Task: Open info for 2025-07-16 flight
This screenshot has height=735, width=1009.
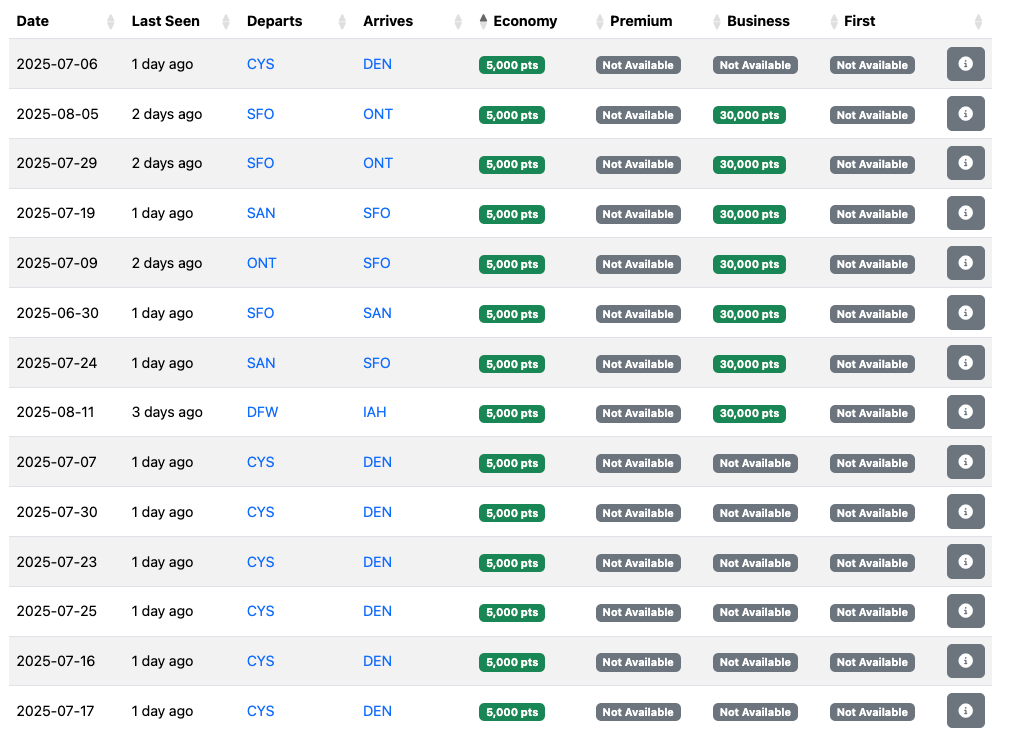Action: pyautogui.click(x=965, y=661)
